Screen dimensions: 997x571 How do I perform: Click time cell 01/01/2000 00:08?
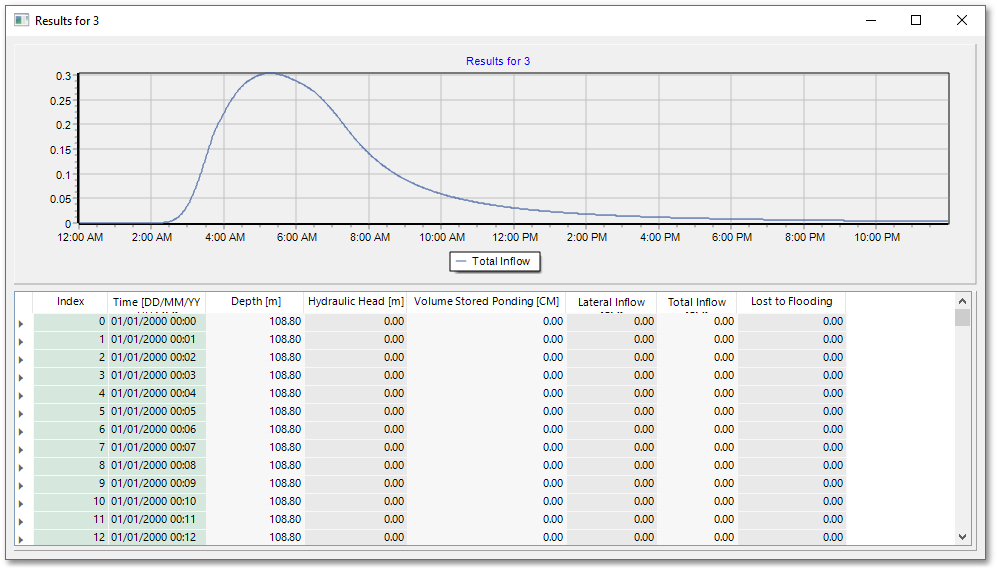[156, 465]
